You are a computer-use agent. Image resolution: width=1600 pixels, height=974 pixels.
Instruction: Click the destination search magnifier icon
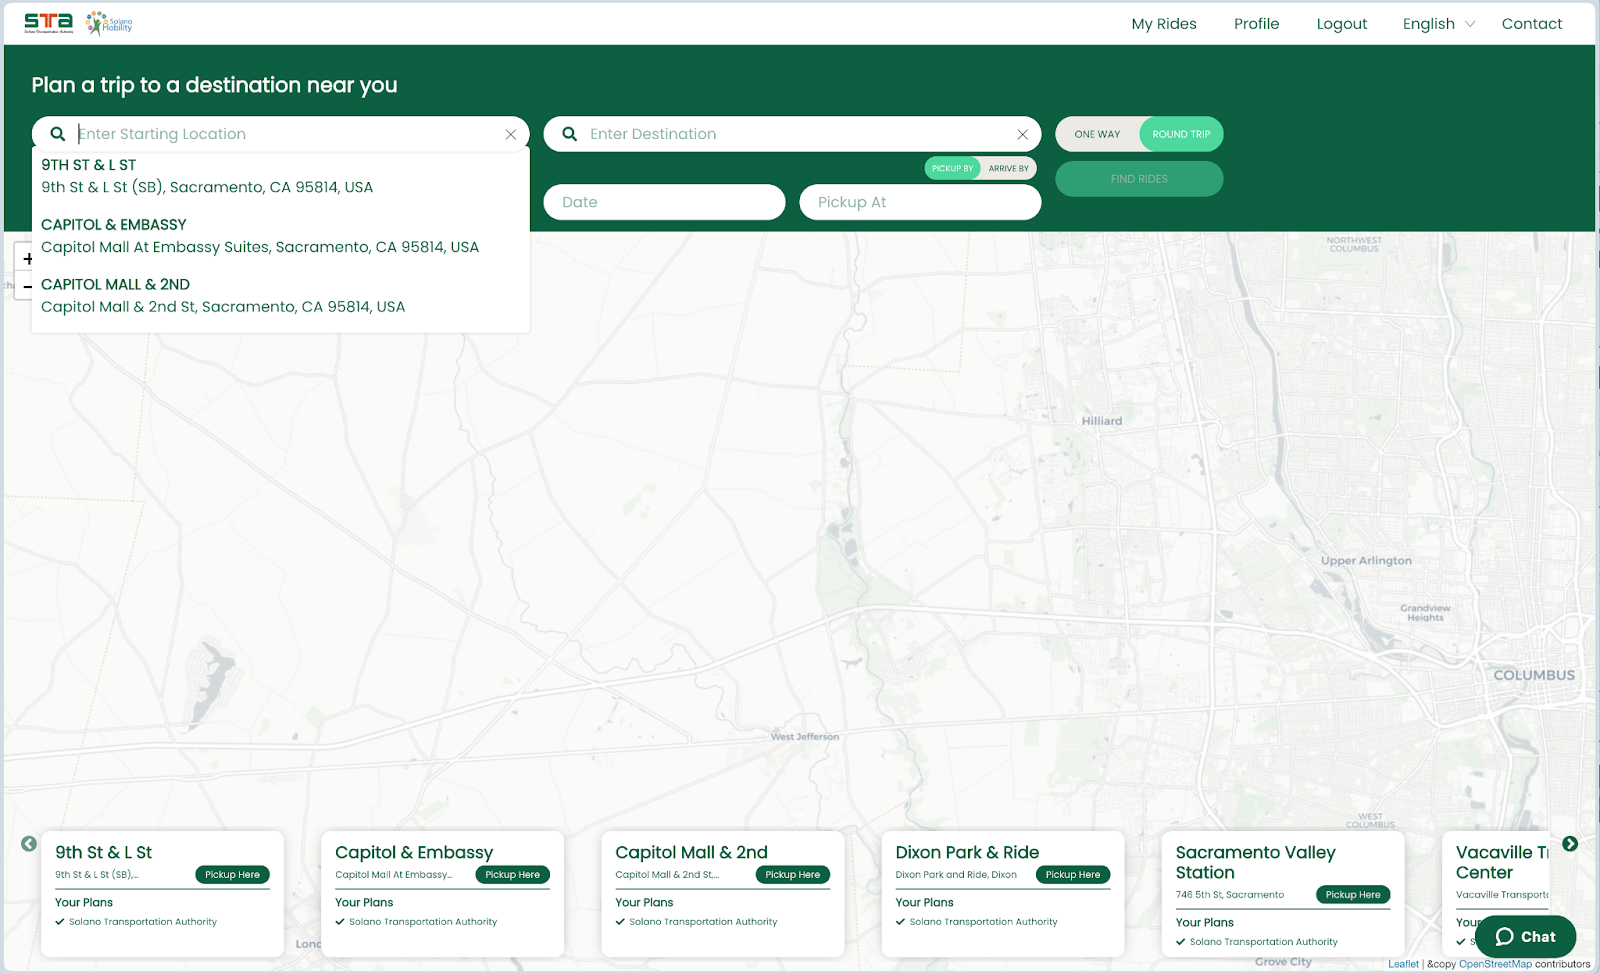[569, 134]
